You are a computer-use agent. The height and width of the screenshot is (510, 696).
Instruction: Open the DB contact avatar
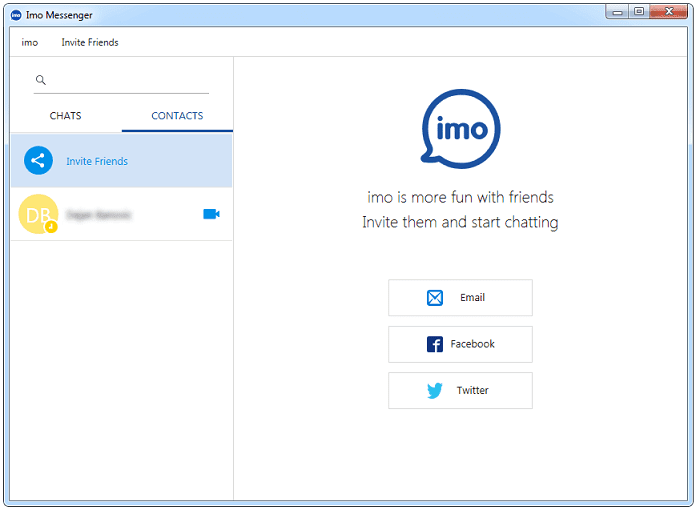(x=38, y=214)
